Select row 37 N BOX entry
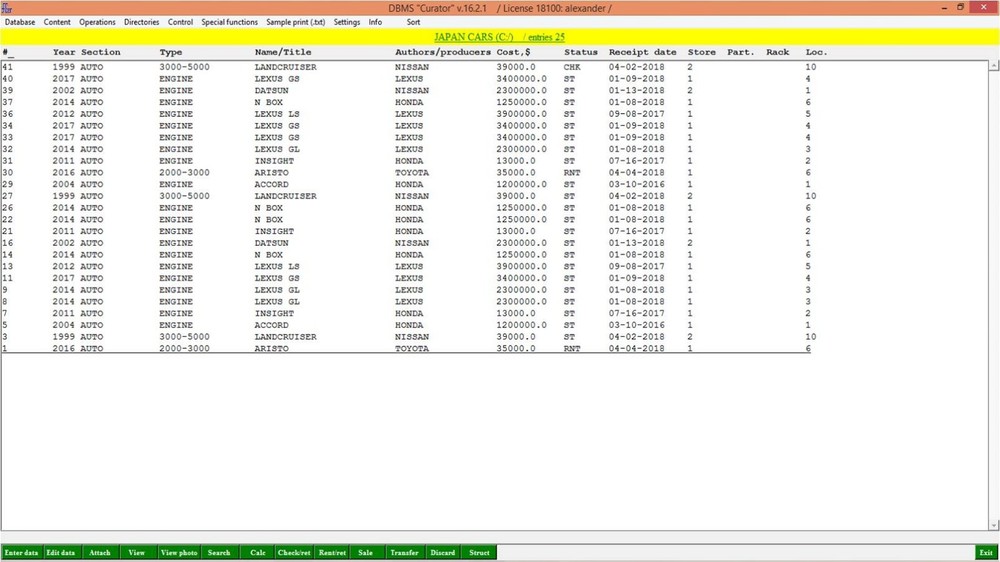 point(408,102)
